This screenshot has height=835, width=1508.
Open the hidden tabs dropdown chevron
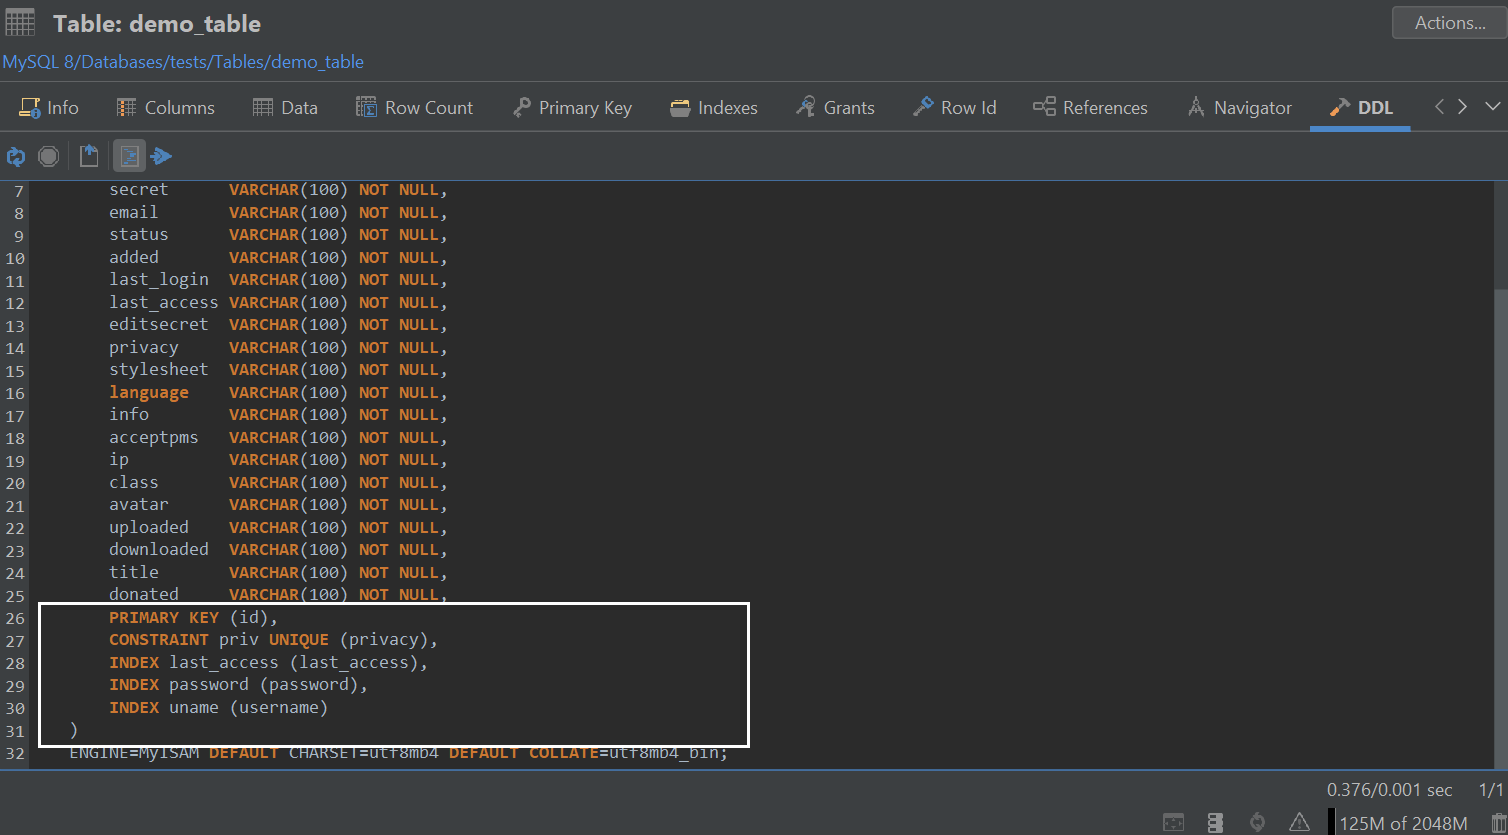1494,104
